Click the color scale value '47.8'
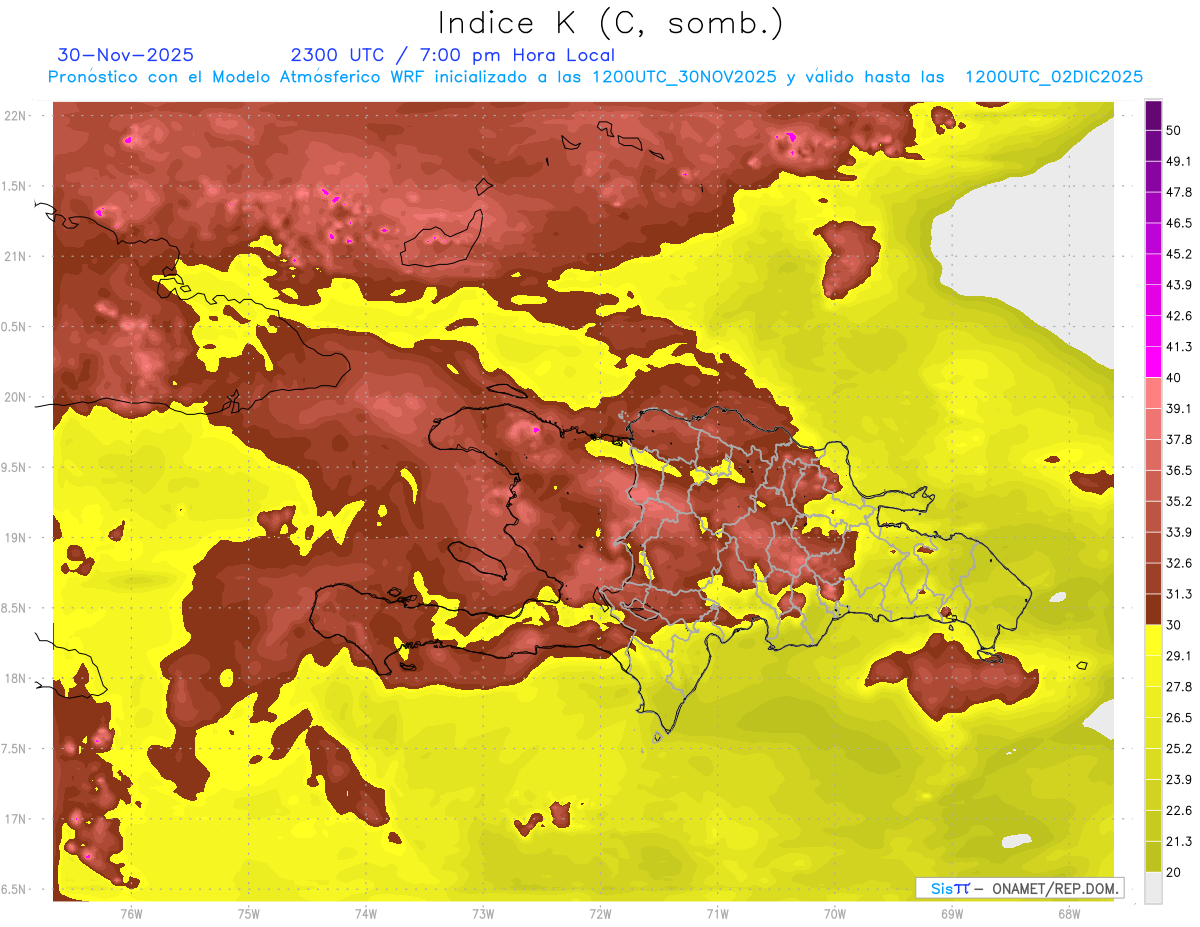This screenshot has height=927, width=1200. point(1179,192)
